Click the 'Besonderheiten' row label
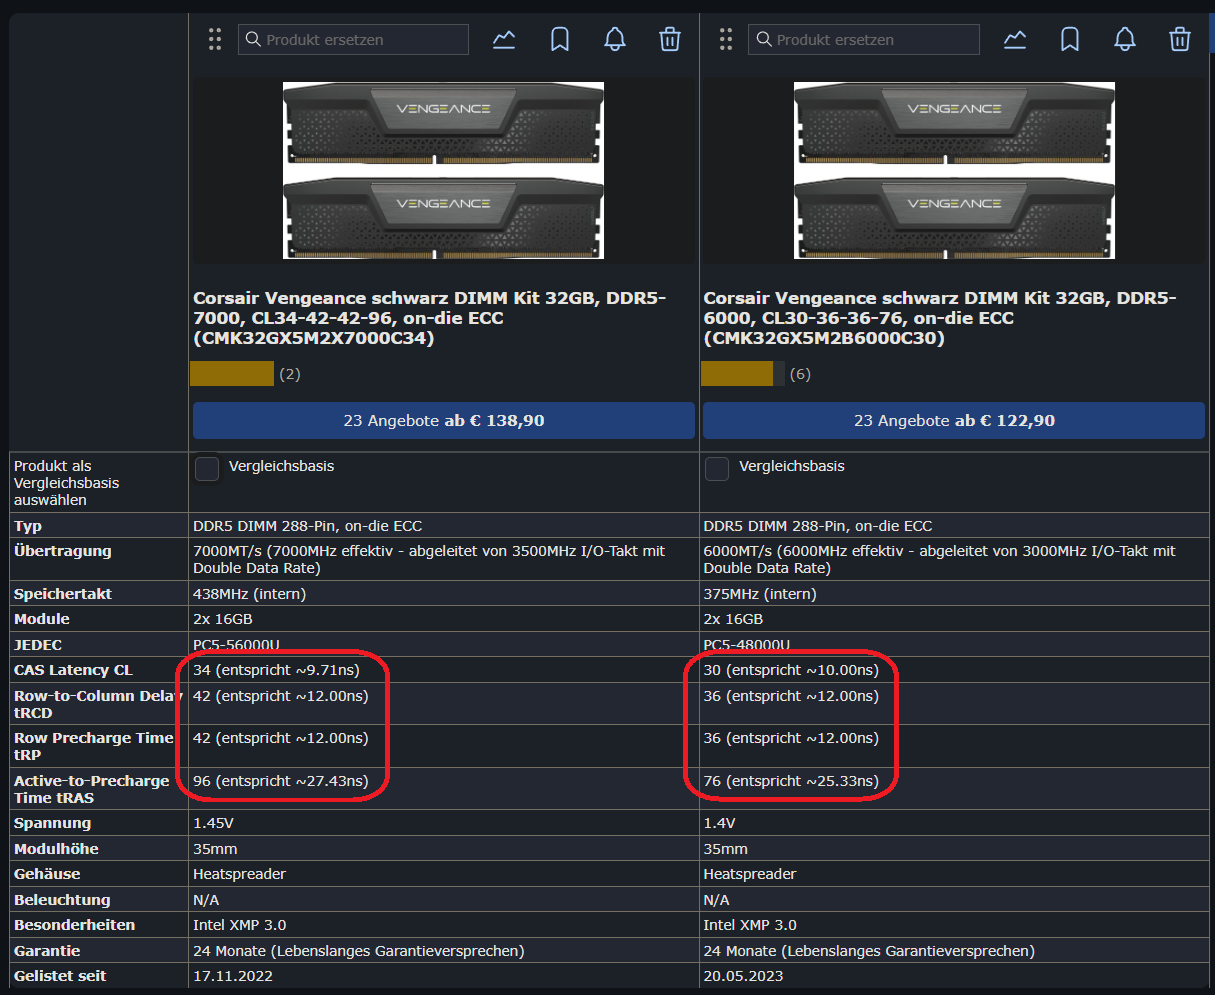Image resolution: width=1215 pixels, height=995 pixels. click(74, 925)
